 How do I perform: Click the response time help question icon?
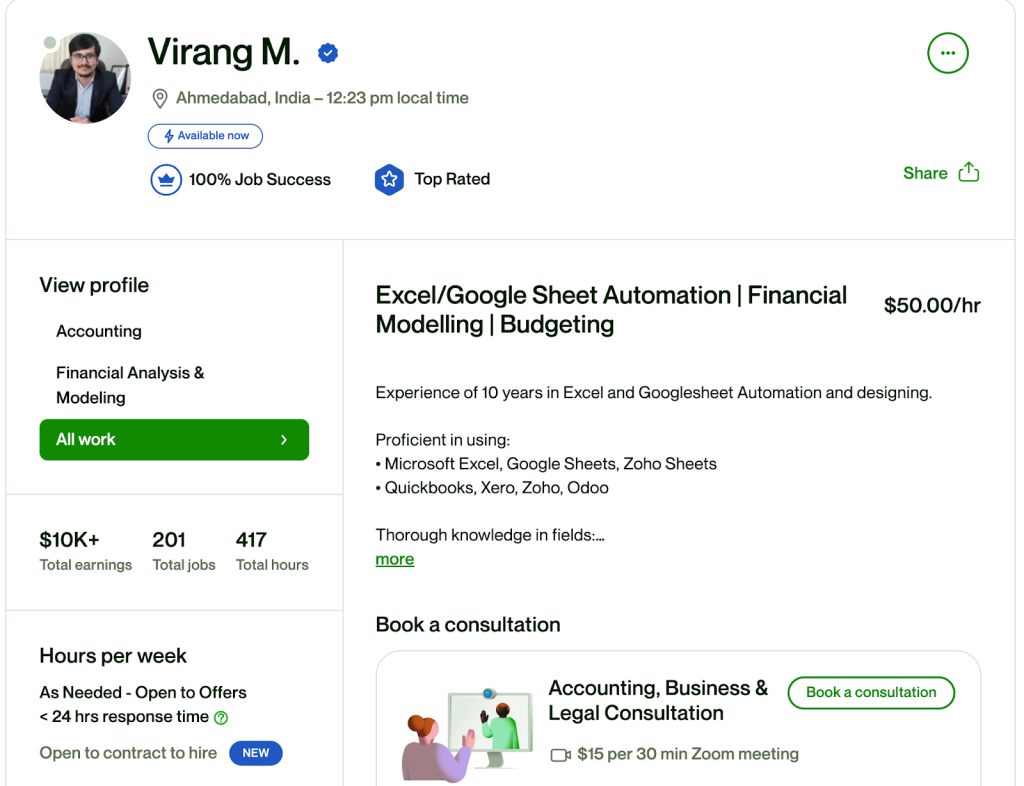(221, 717)
